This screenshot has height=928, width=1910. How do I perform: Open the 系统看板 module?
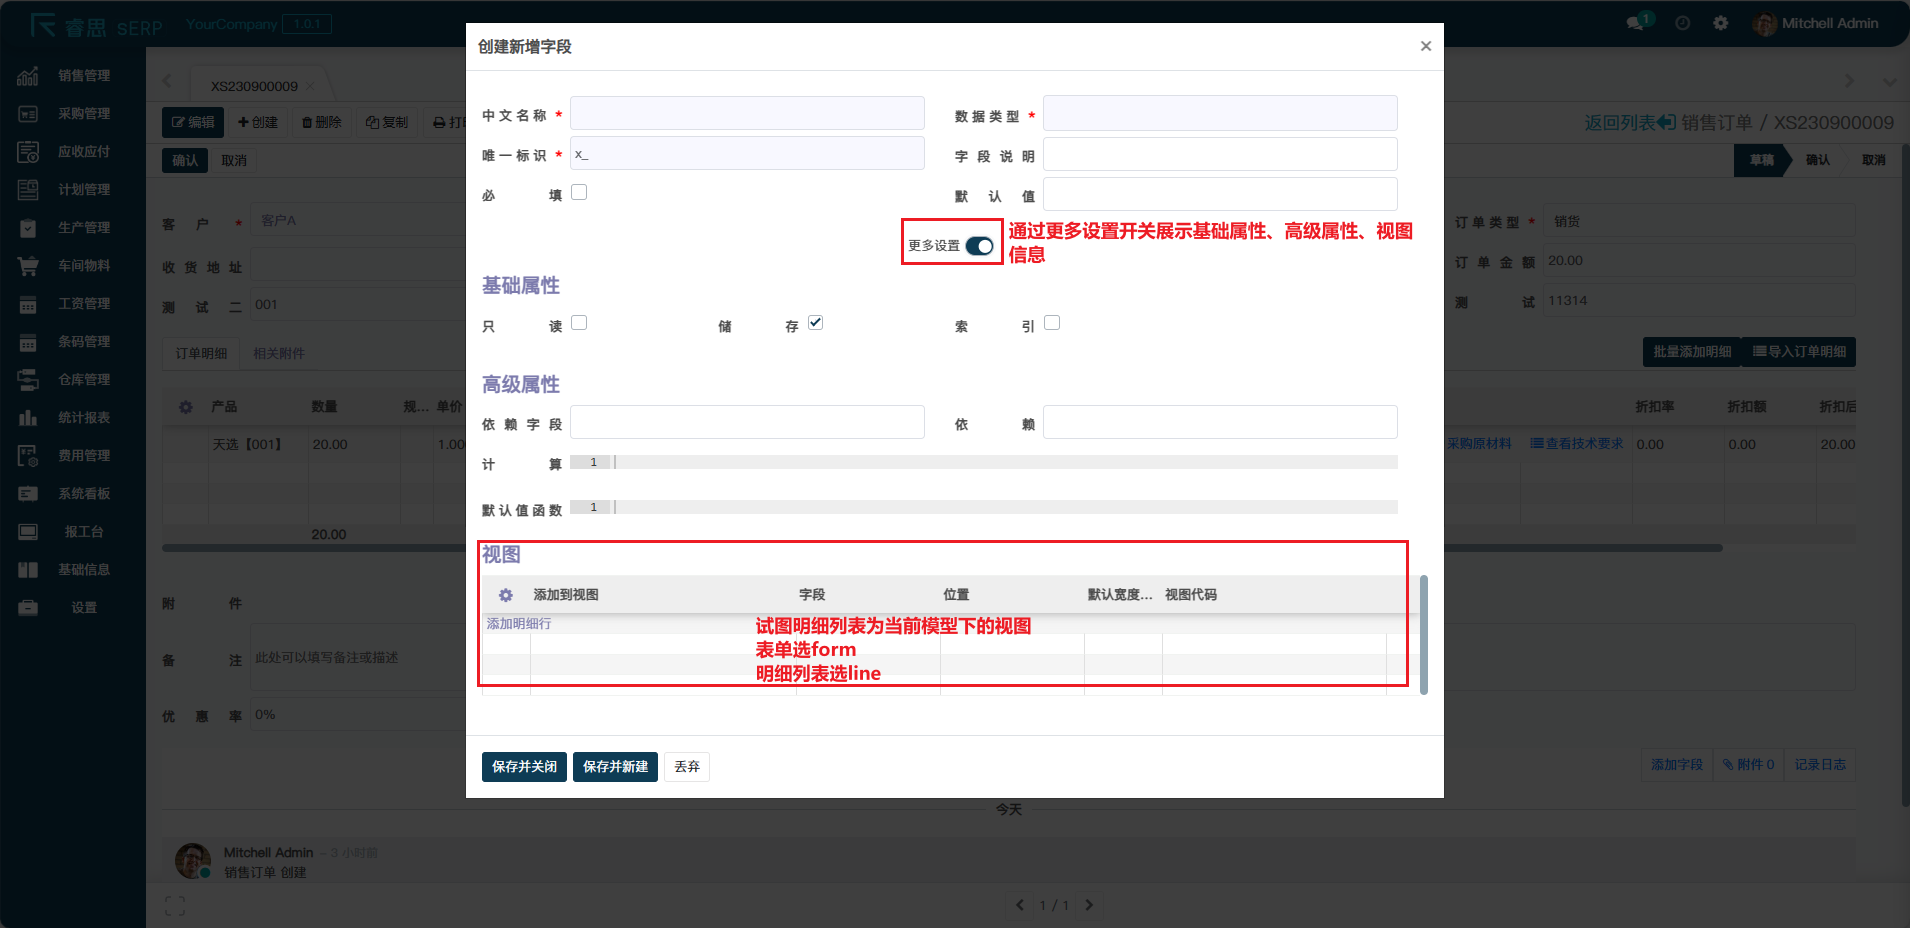coord(84,493)
